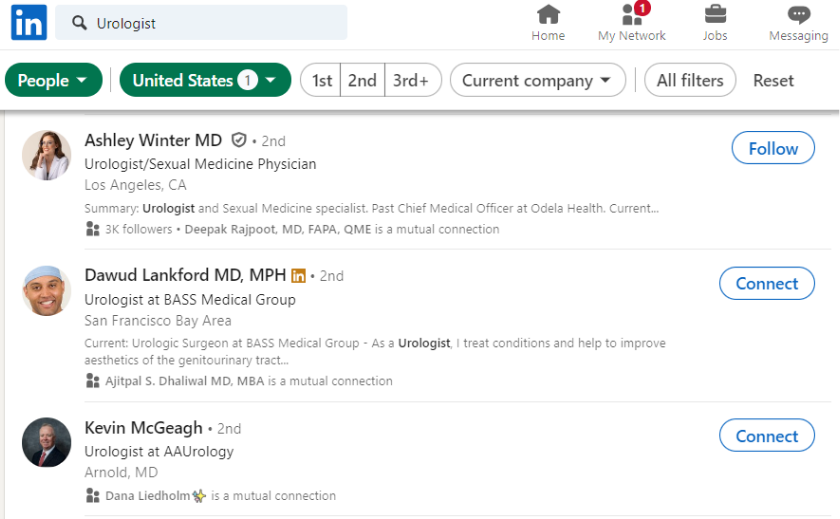
Task: Toggle the 1st connections filter
Action: tap(321, 81)
